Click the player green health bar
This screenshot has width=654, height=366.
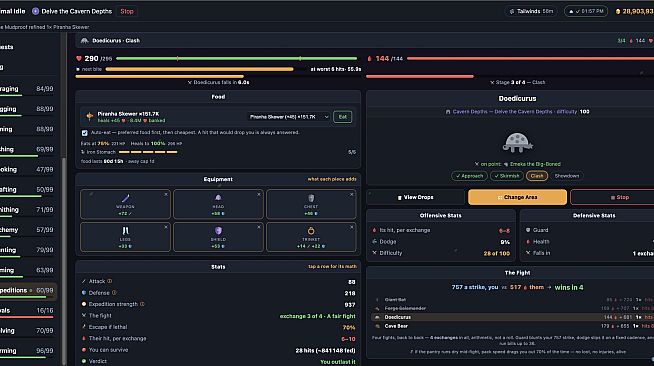(236, 58)
